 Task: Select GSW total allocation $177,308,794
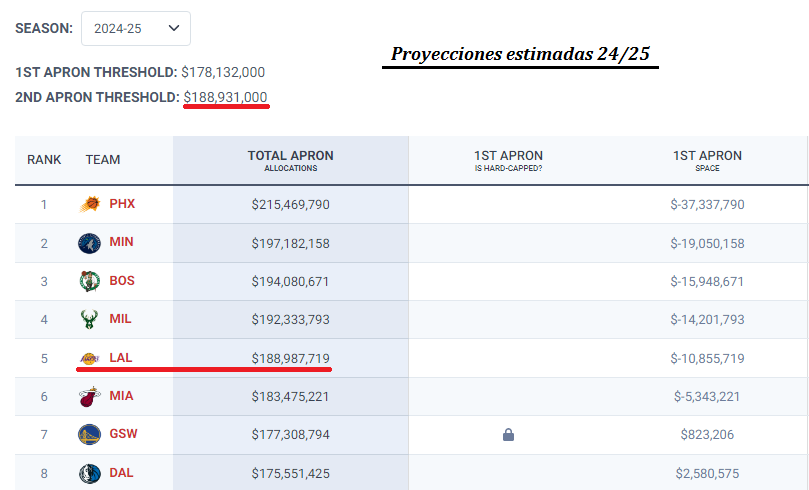point(290,435)
